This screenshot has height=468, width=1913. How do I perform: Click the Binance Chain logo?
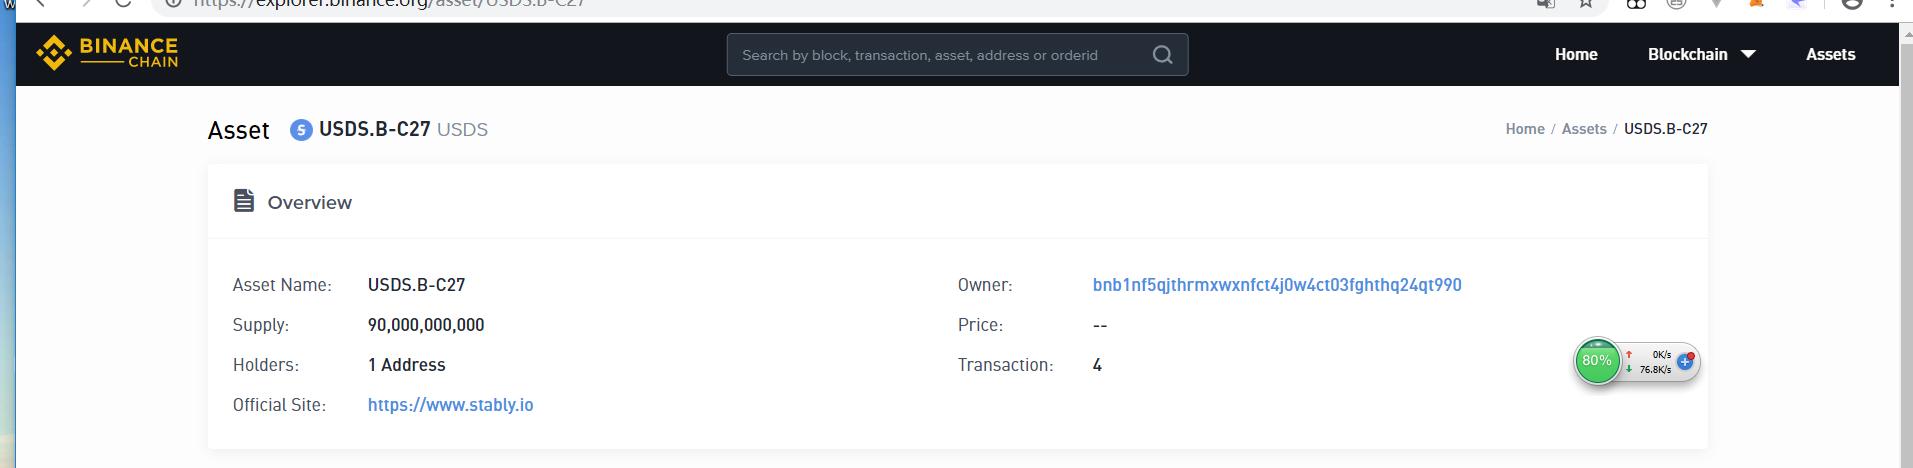(107, 53)
